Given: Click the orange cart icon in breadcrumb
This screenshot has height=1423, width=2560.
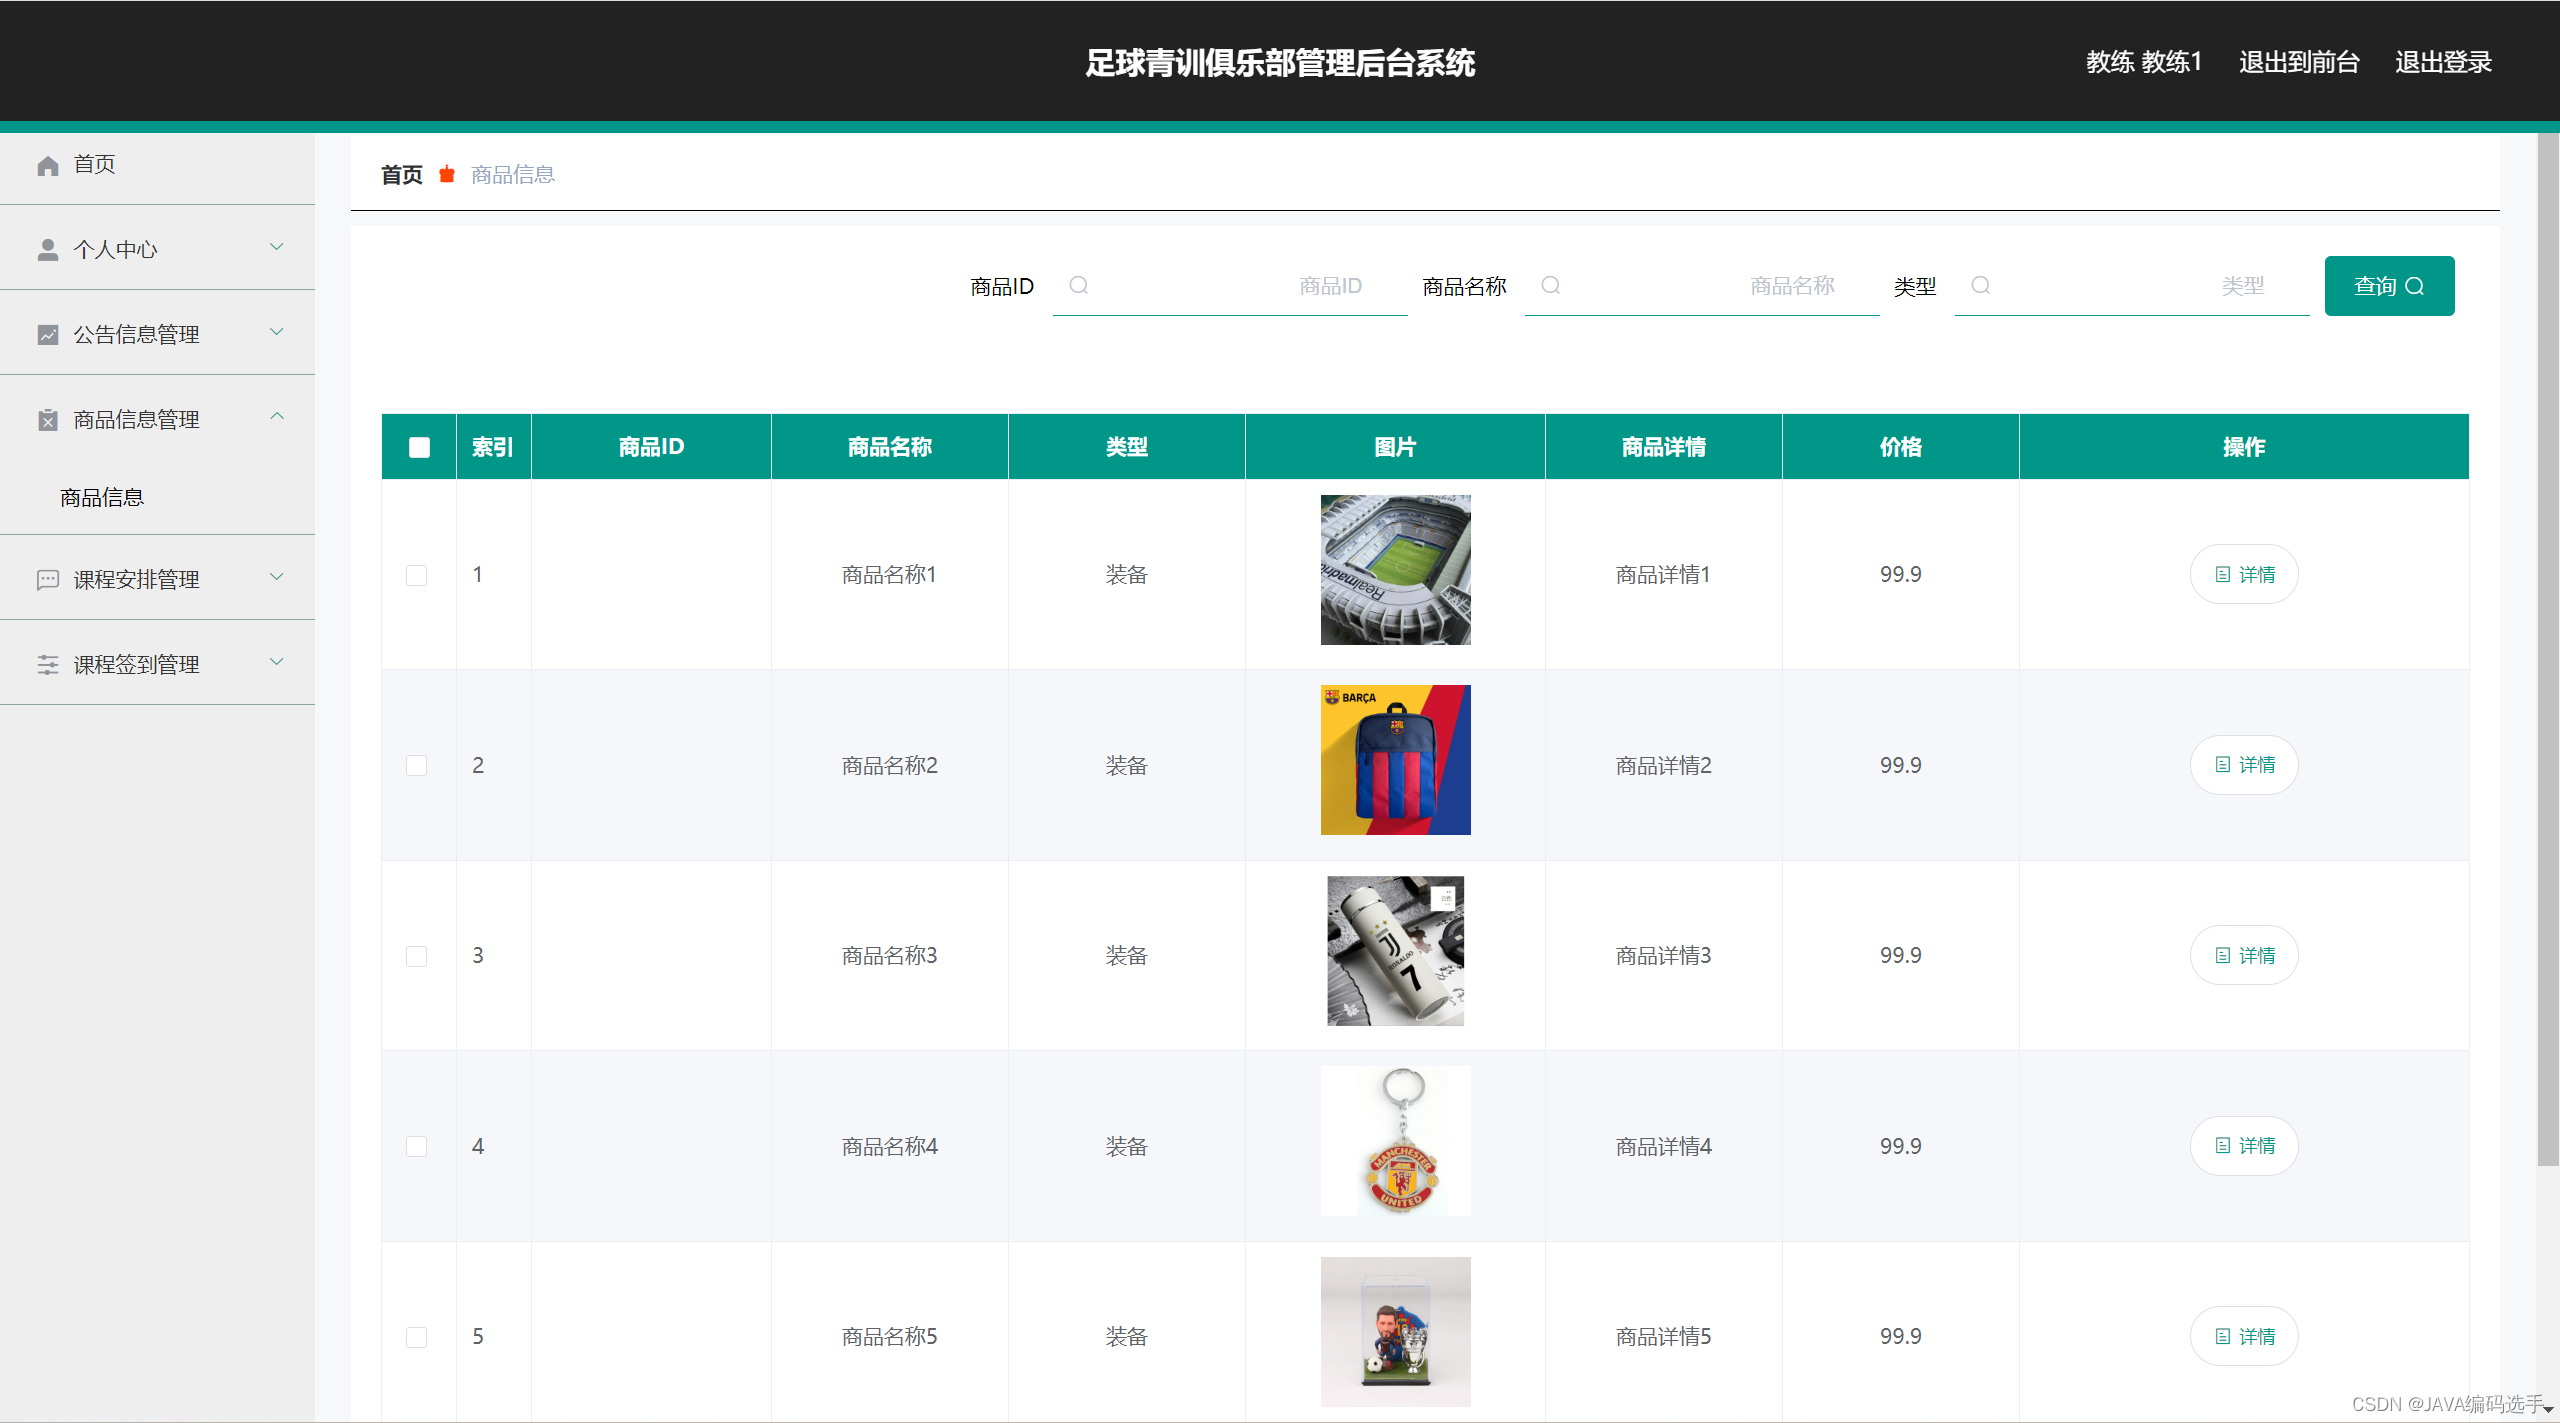Looking at the screenshot, I should (446, 174).
